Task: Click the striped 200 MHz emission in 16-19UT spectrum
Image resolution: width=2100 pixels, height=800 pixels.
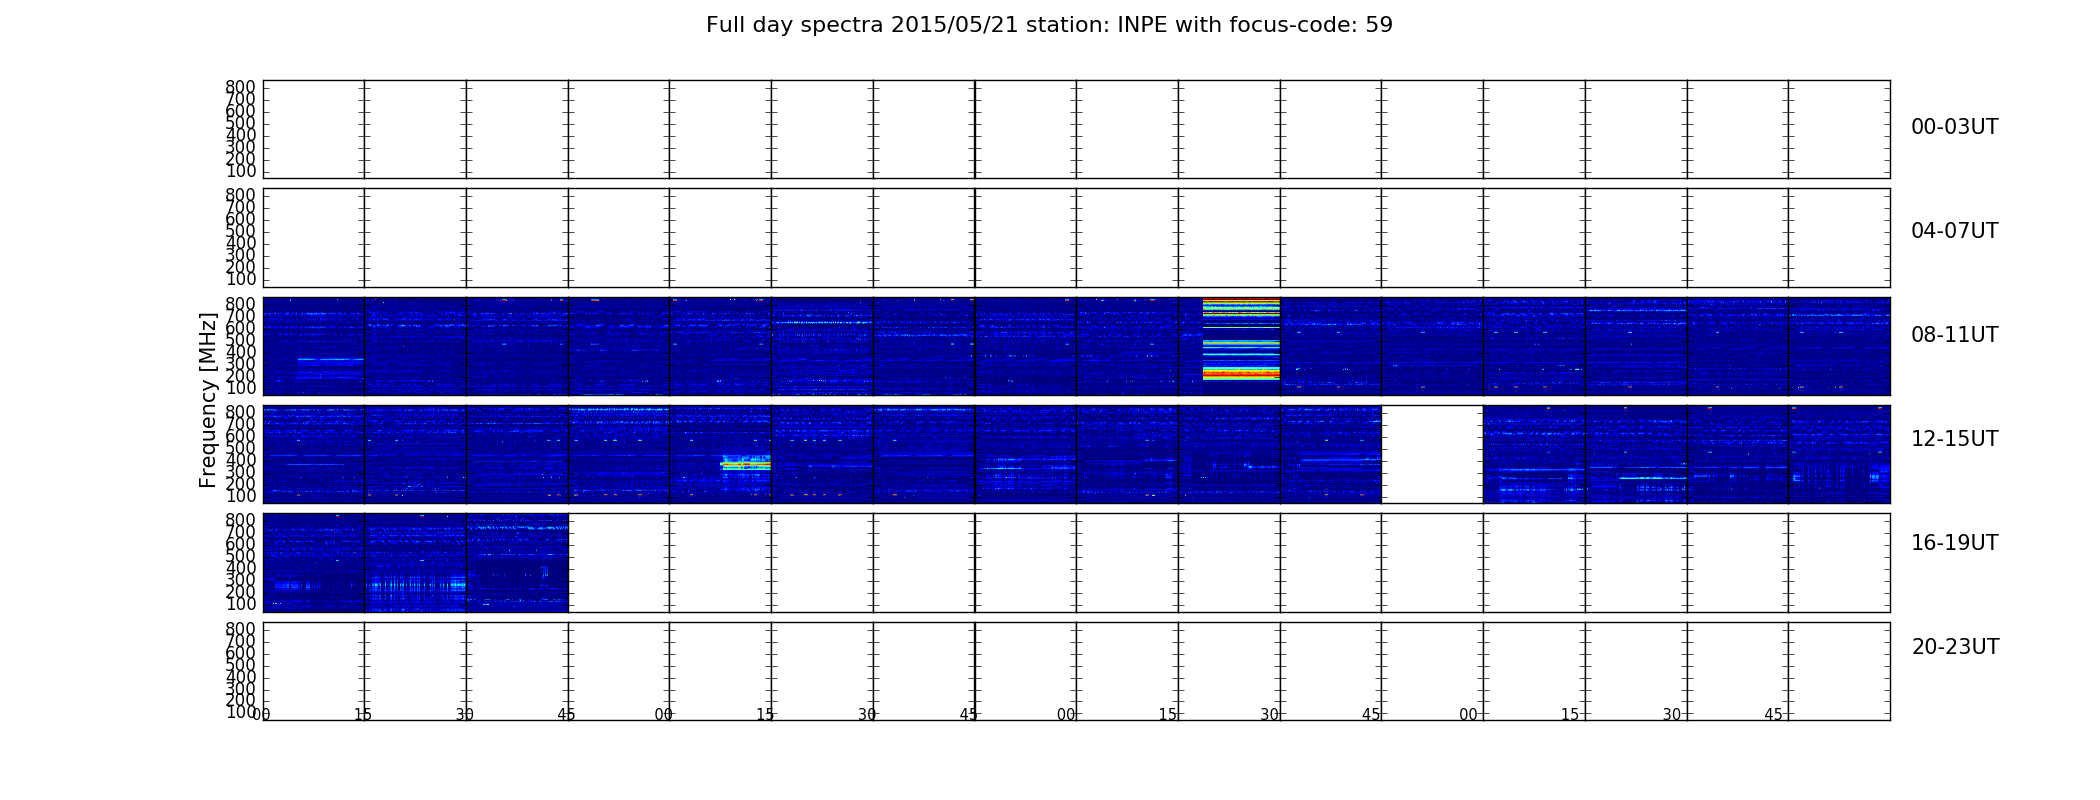Action: [x=416, y=583]
